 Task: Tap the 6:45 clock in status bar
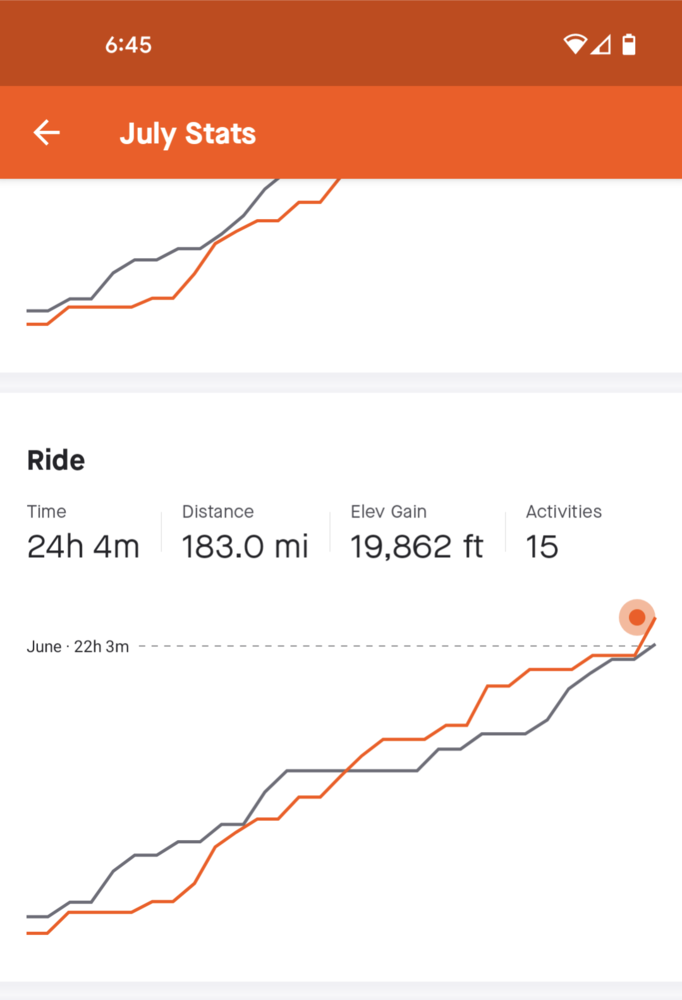click(x=128, y=45)
